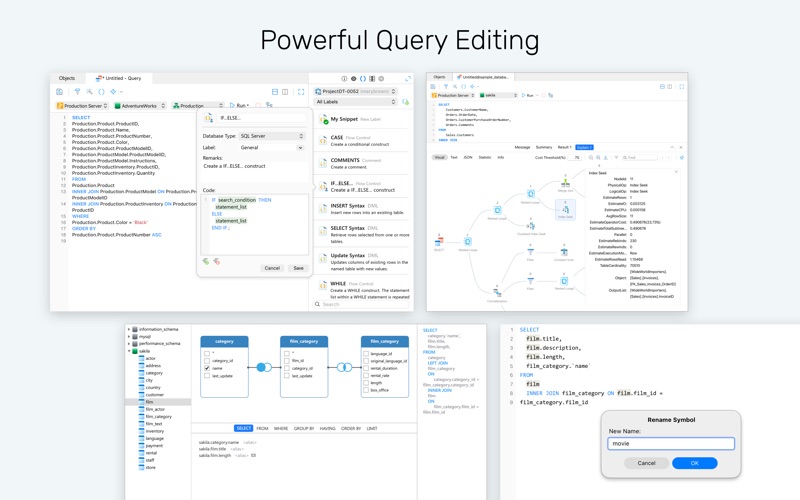The image size is (800, 500).
Task: Switch to JSON explain view
Action: 468,158
